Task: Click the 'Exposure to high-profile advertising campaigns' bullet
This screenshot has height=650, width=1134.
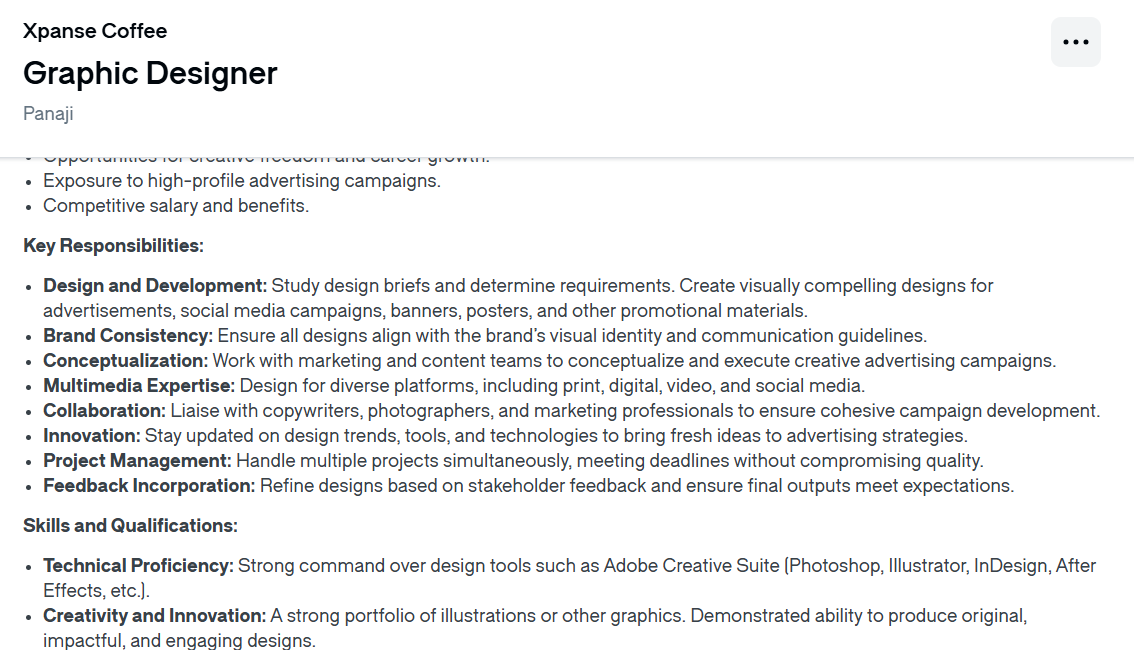Action: (x=242, y=181)
